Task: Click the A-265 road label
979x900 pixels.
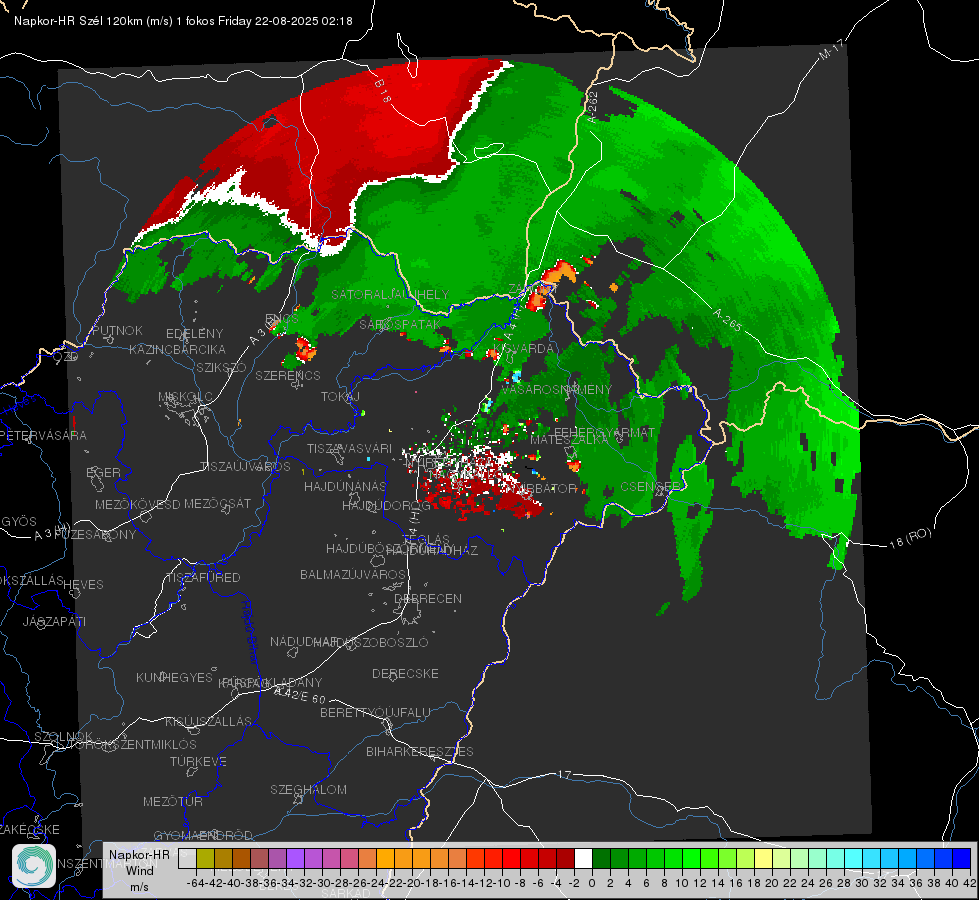Action: coord(728,320)
